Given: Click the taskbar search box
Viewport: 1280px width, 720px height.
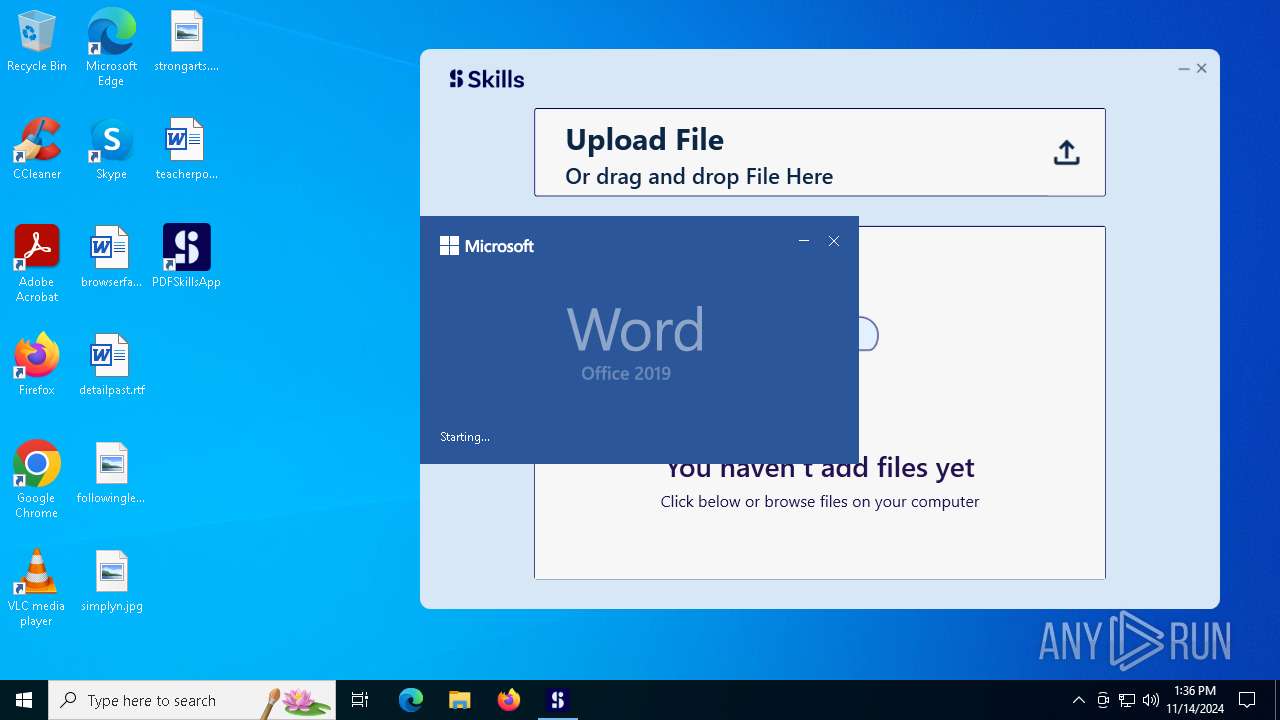Looking at the screenshot, I should point(192,700).
